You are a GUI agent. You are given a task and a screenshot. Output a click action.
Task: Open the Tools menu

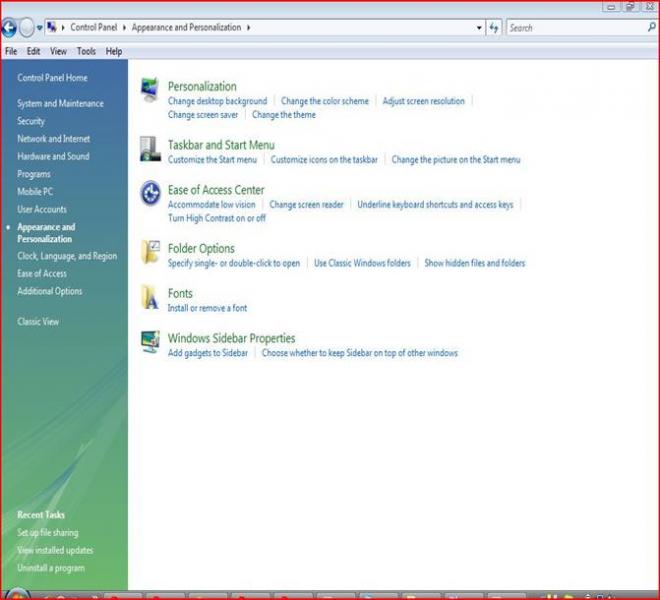coord(86,51)
